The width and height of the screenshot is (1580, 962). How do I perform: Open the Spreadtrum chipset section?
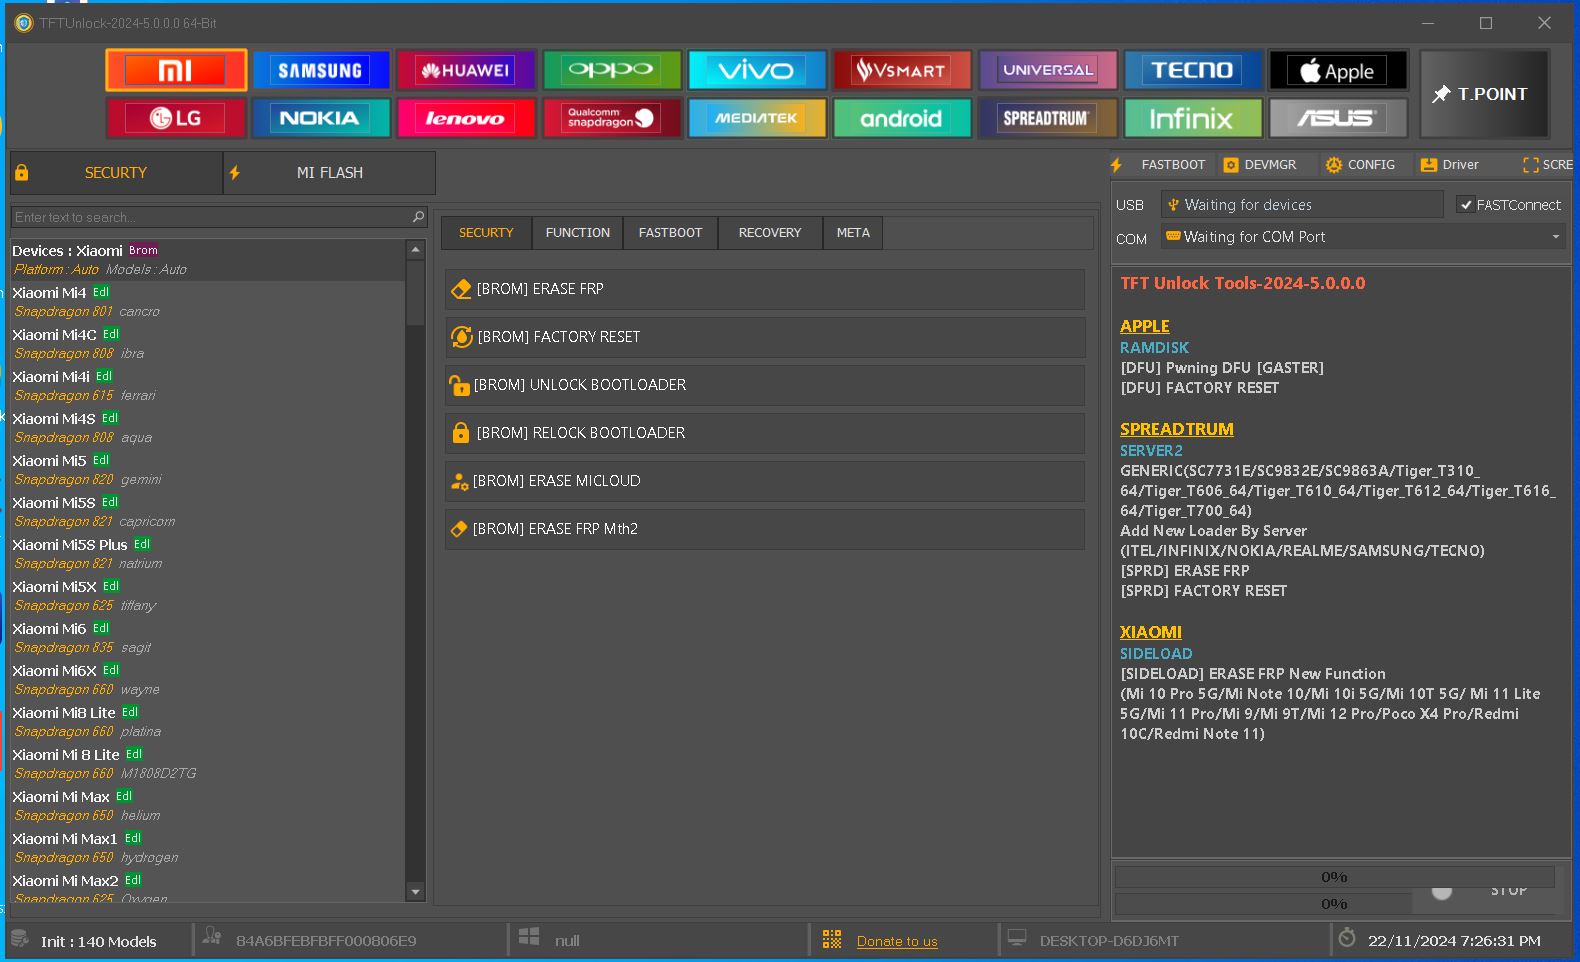[1048, 118]
